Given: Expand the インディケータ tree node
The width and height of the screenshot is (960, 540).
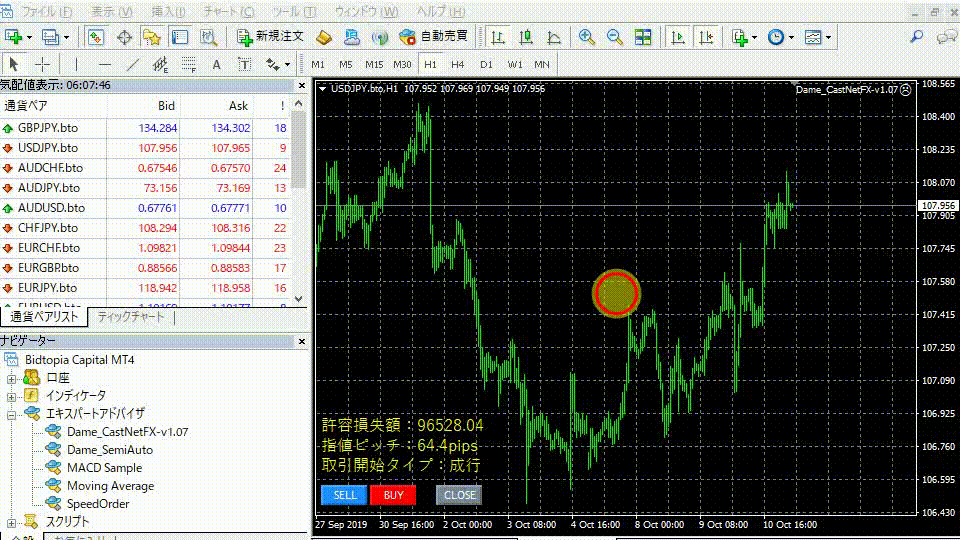Looking at the screenshot, I should coord(11,397).
